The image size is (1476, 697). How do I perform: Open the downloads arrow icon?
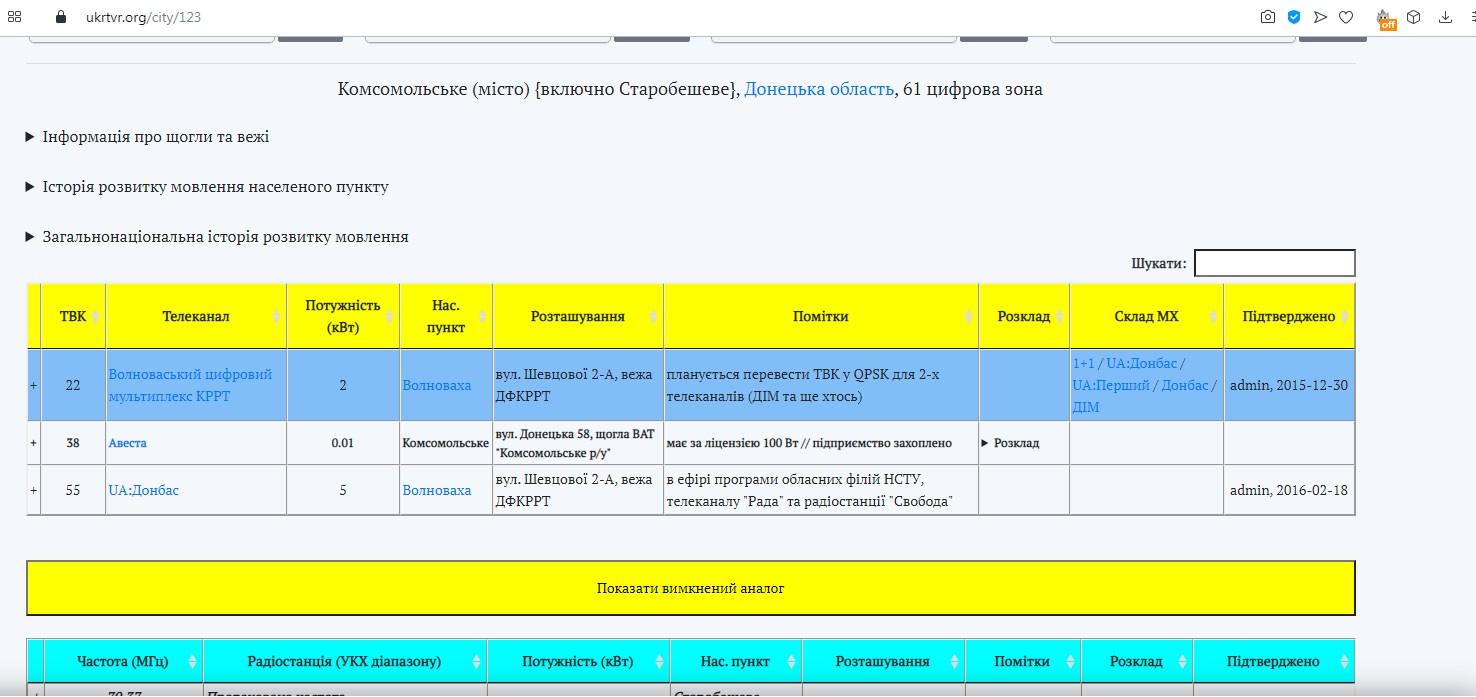click(1445, 17)
